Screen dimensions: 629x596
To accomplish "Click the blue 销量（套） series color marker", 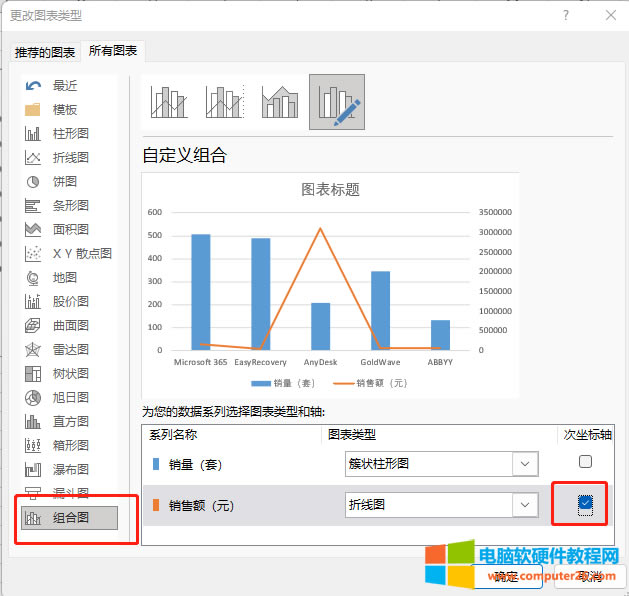I will [x=155, y=464].
